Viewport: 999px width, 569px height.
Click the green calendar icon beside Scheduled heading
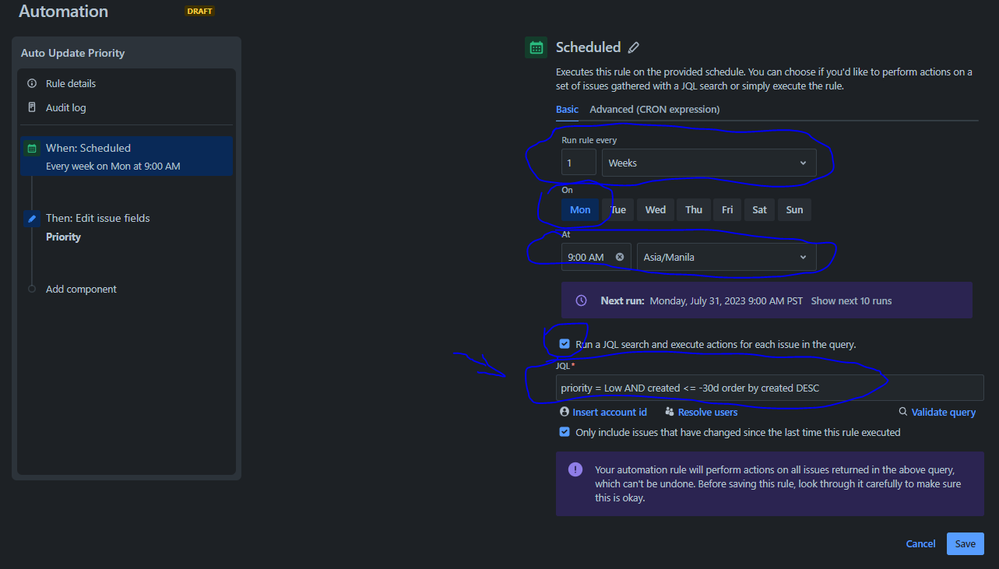536,48
